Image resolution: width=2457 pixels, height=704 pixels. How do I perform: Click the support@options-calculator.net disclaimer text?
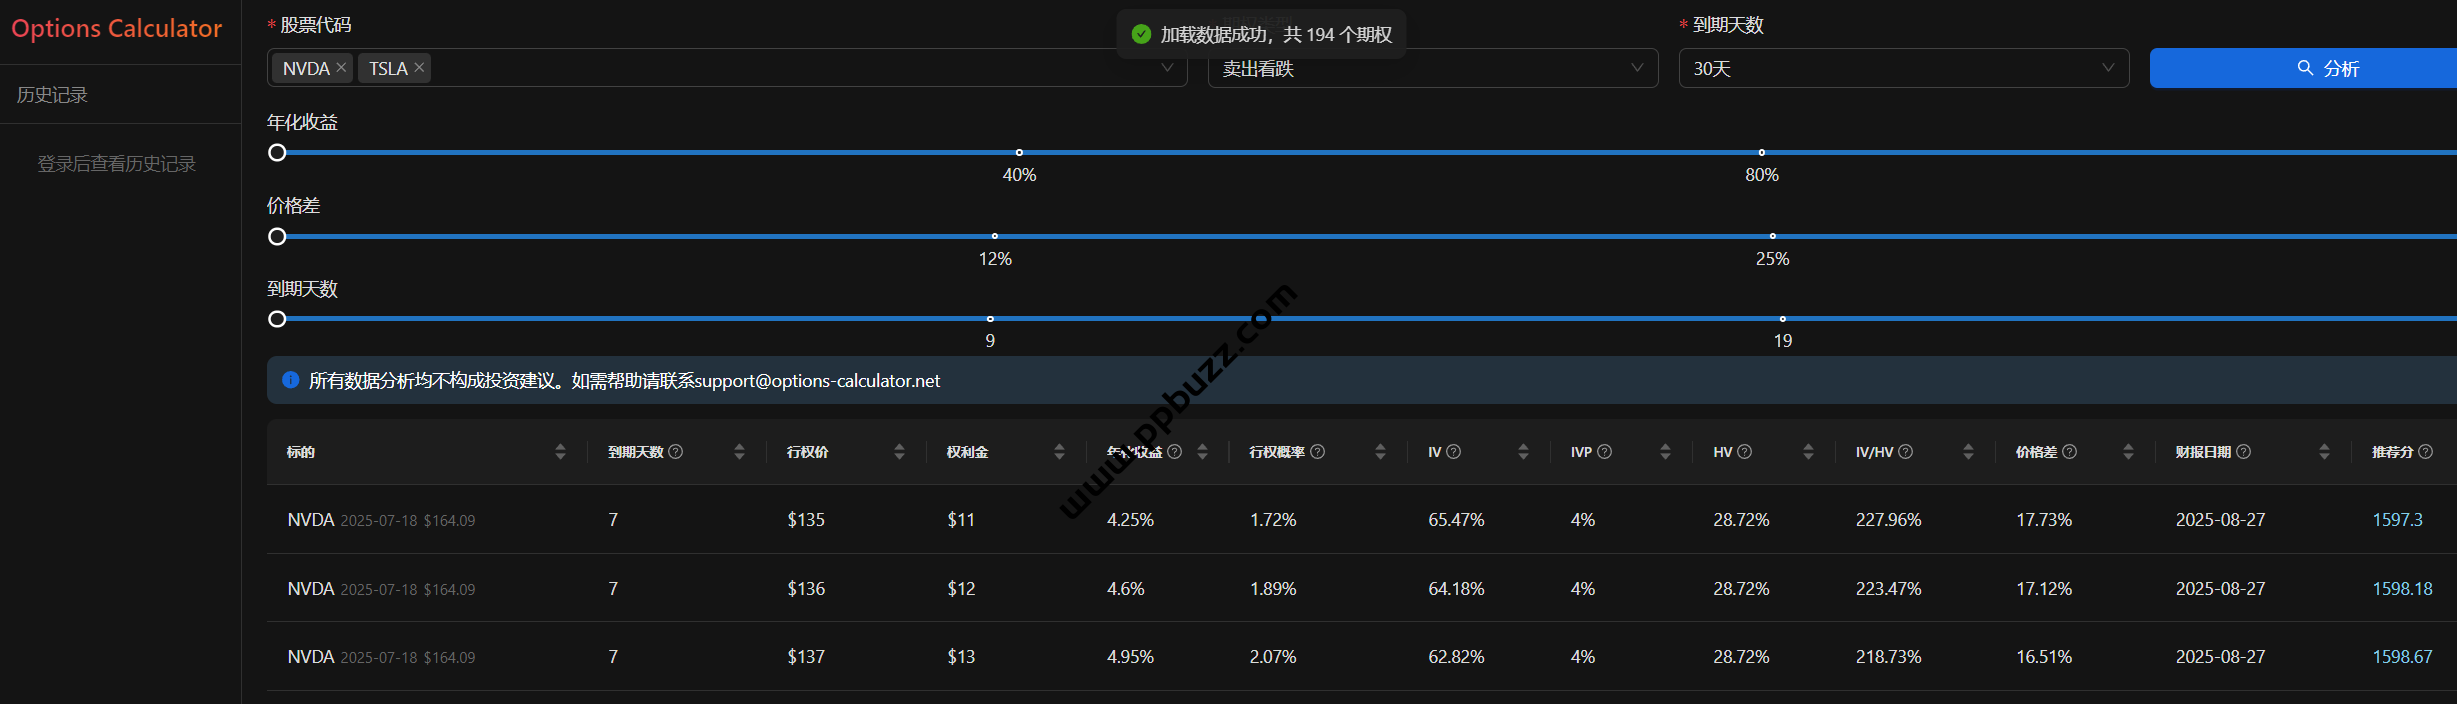(817, 381)
